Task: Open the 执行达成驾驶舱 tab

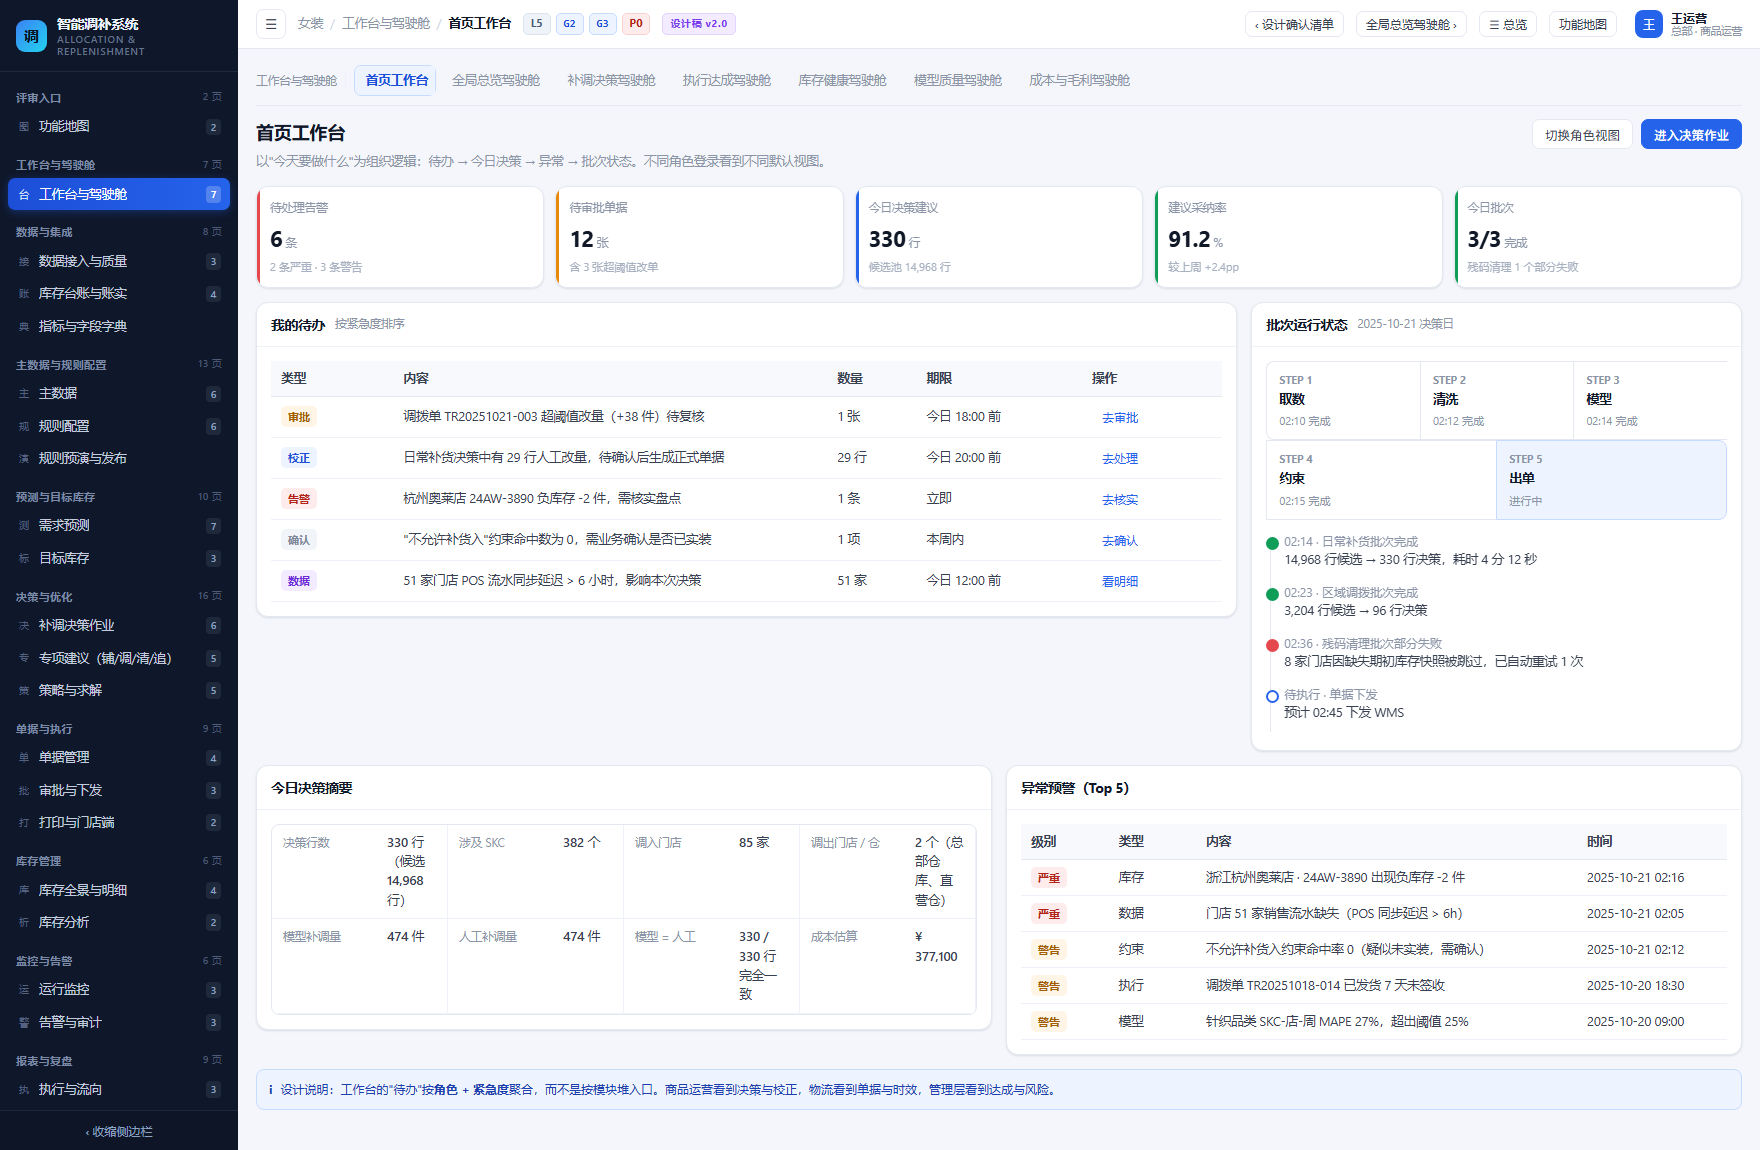Action: [727, 80]
